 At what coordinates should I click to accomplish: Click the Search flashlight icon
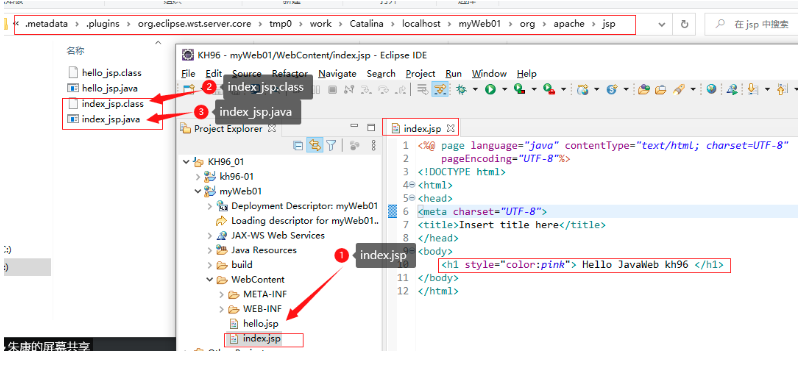click(678, 89)
